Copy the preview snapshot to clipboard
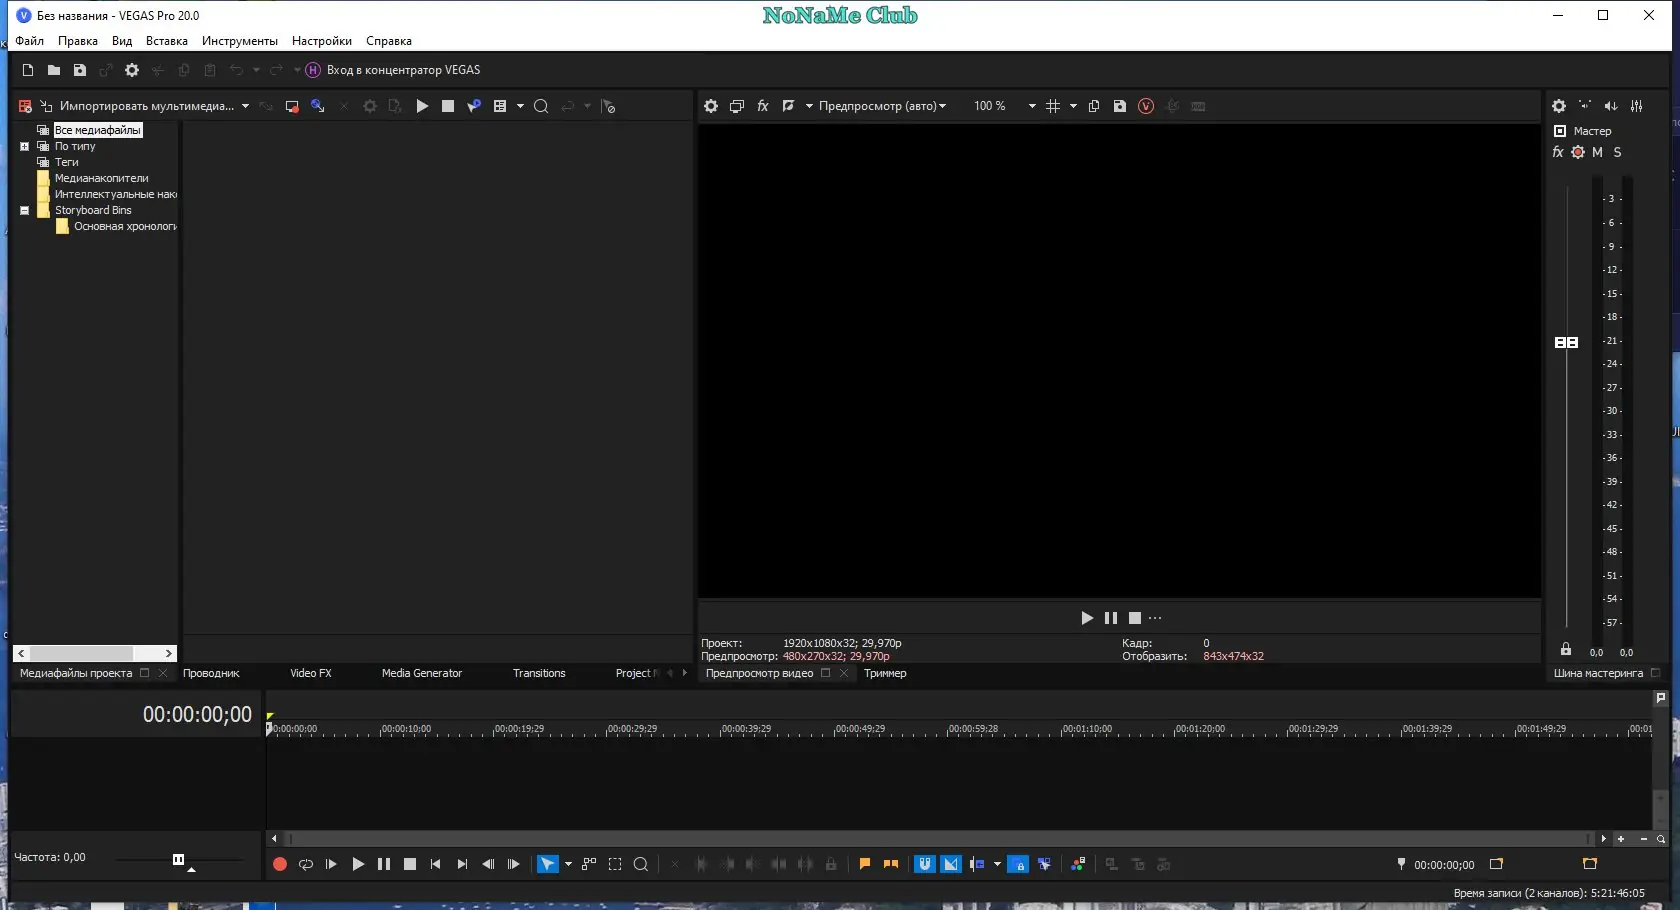The width and height of the screenshot is (1680, 910). click(1094, 106)
